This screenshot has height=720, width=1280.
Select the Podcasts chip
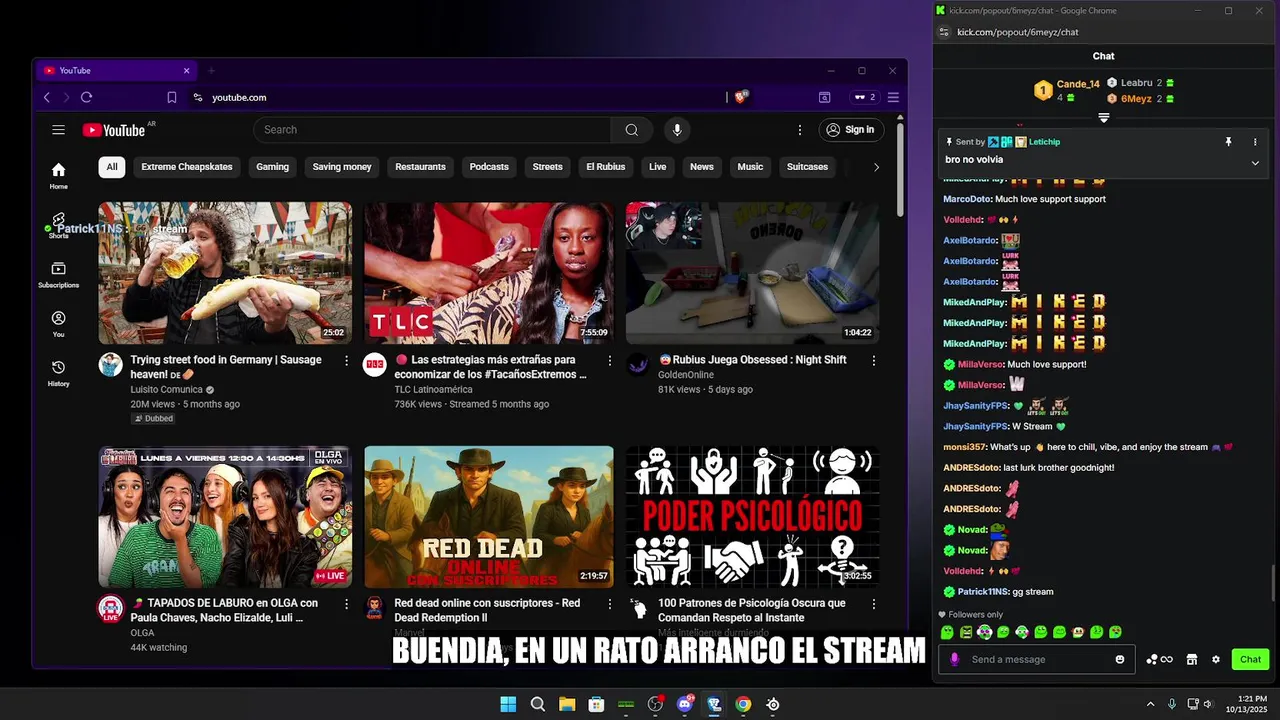[489, 167]
